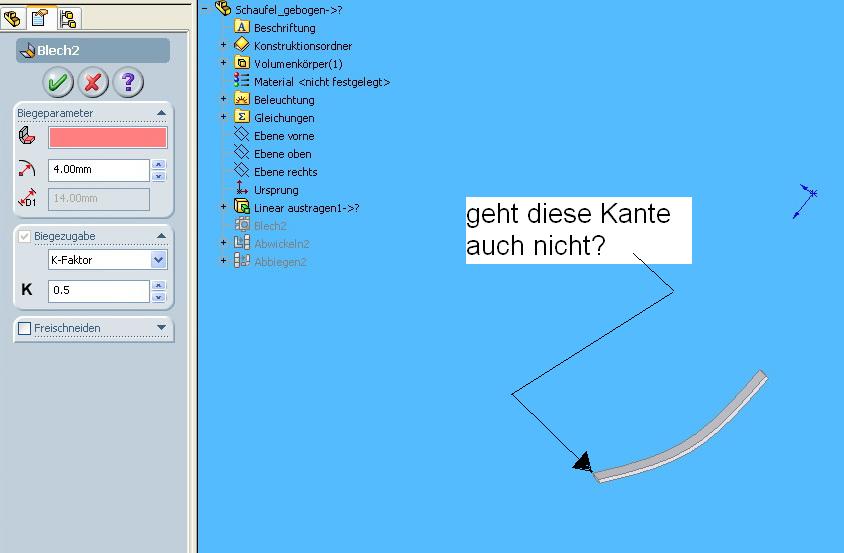844x553 pixels.
Task: Click the D1 thickness icon
Action: click(x=27, y=198)
